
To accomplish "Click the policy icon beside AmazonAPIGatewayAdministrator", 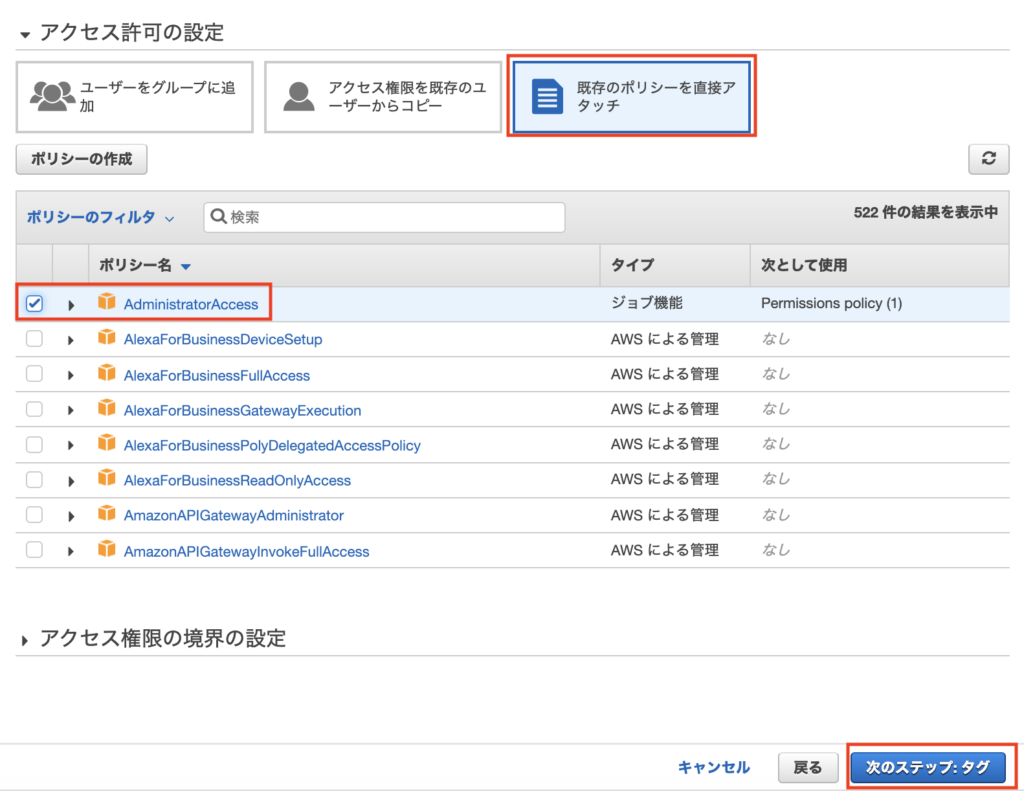I will point(107,515).
